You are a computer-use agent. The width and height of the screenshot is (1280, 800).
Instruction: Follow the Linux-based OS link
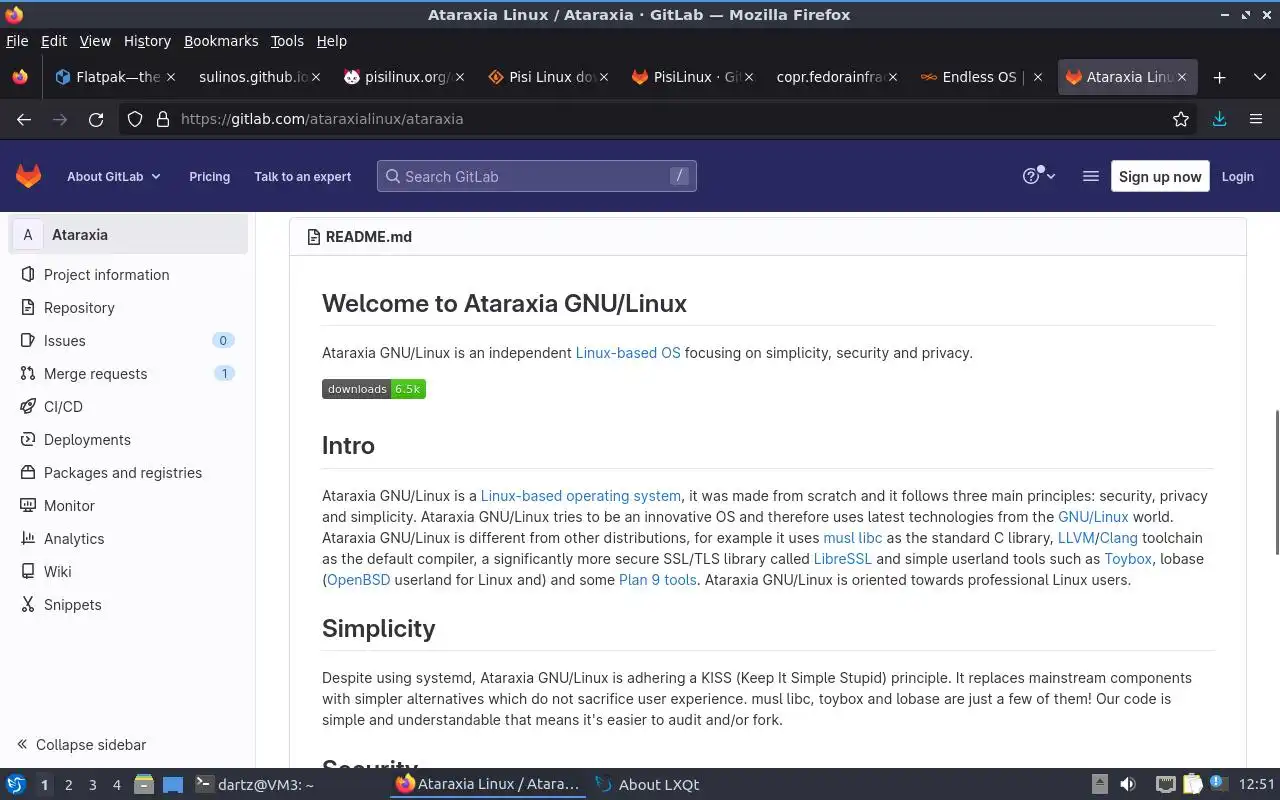tap(627, 353)
